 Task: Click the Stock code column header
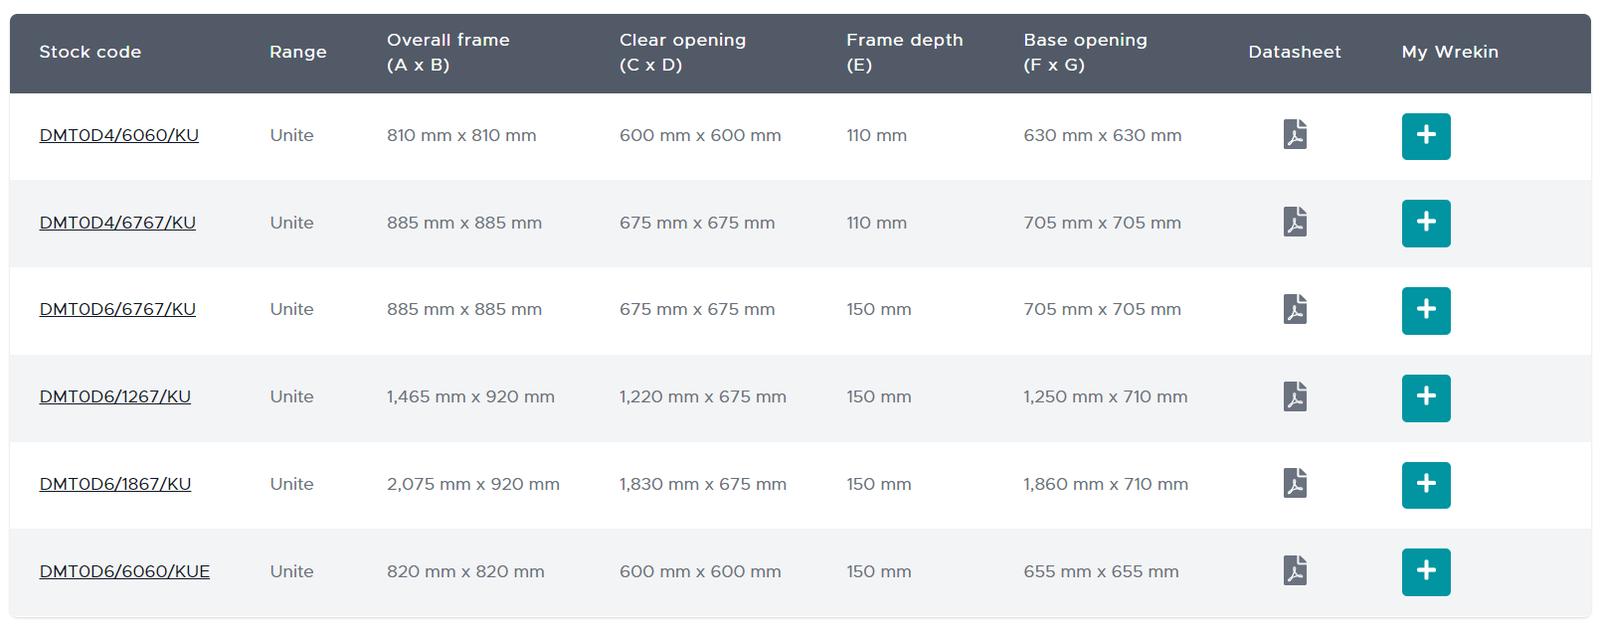[x=90, y=52]
